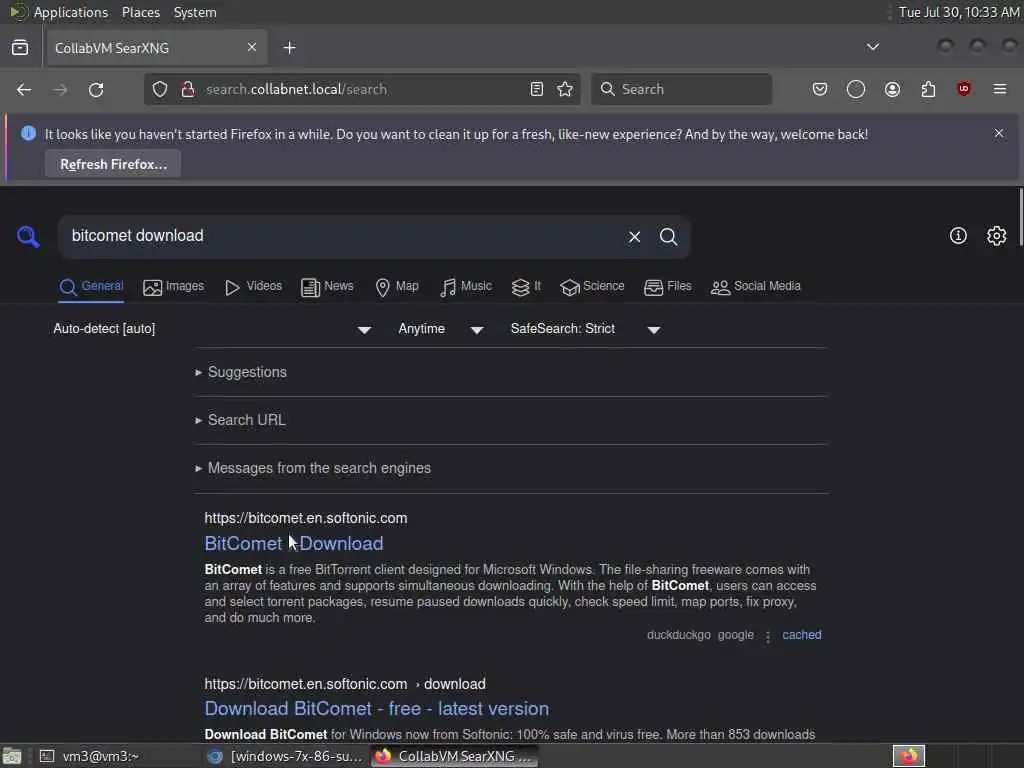
Task: Open the uBlock Origin extension icon
Action: (x=964, y=89)
